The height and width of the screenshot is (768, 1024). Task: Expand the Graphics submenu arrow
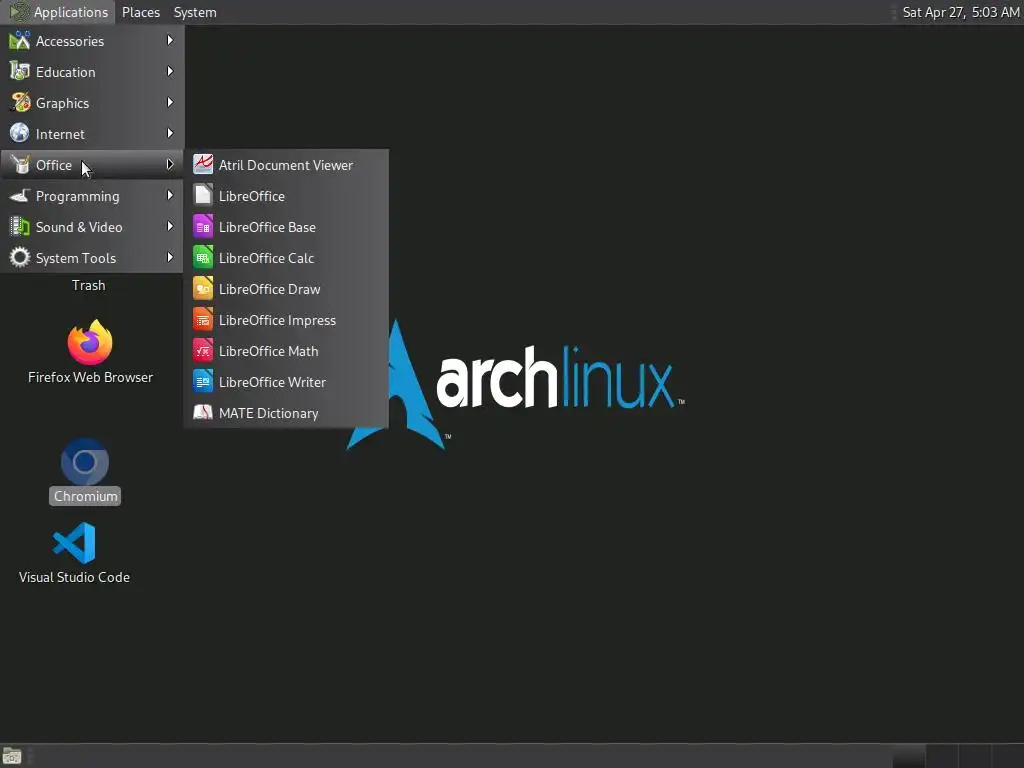click(x=170, y=103)
